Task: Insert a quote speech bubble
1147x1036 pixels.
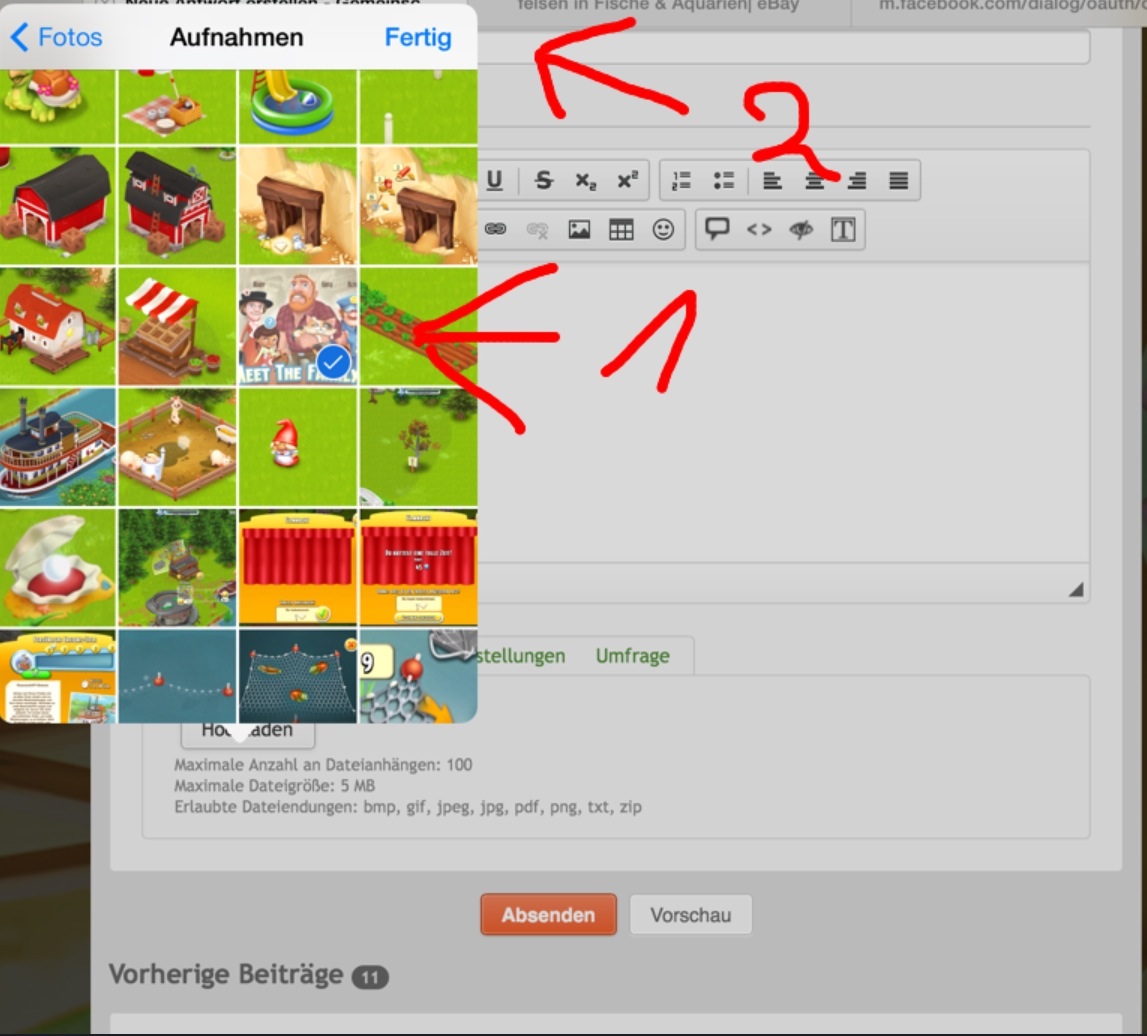Action: pyautogui.click(x=717, y=229)
